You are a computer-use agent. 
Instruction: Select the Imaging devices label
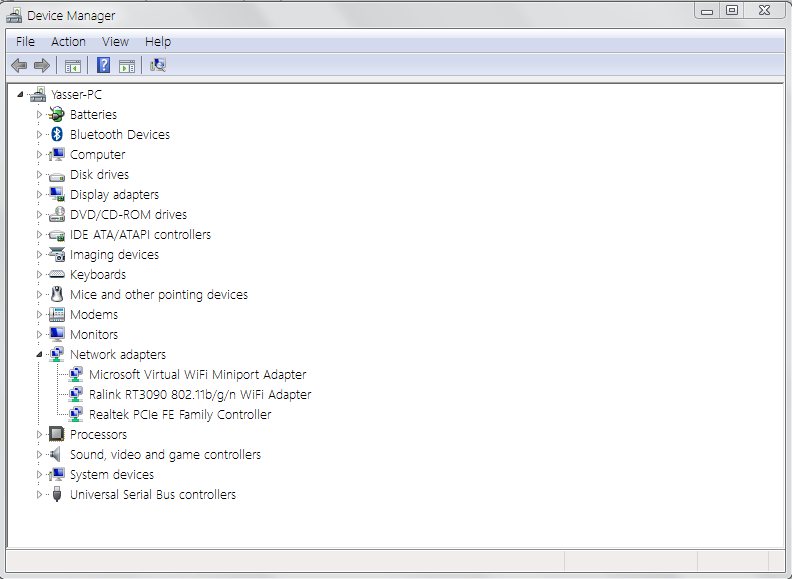(x=114, y=255)
